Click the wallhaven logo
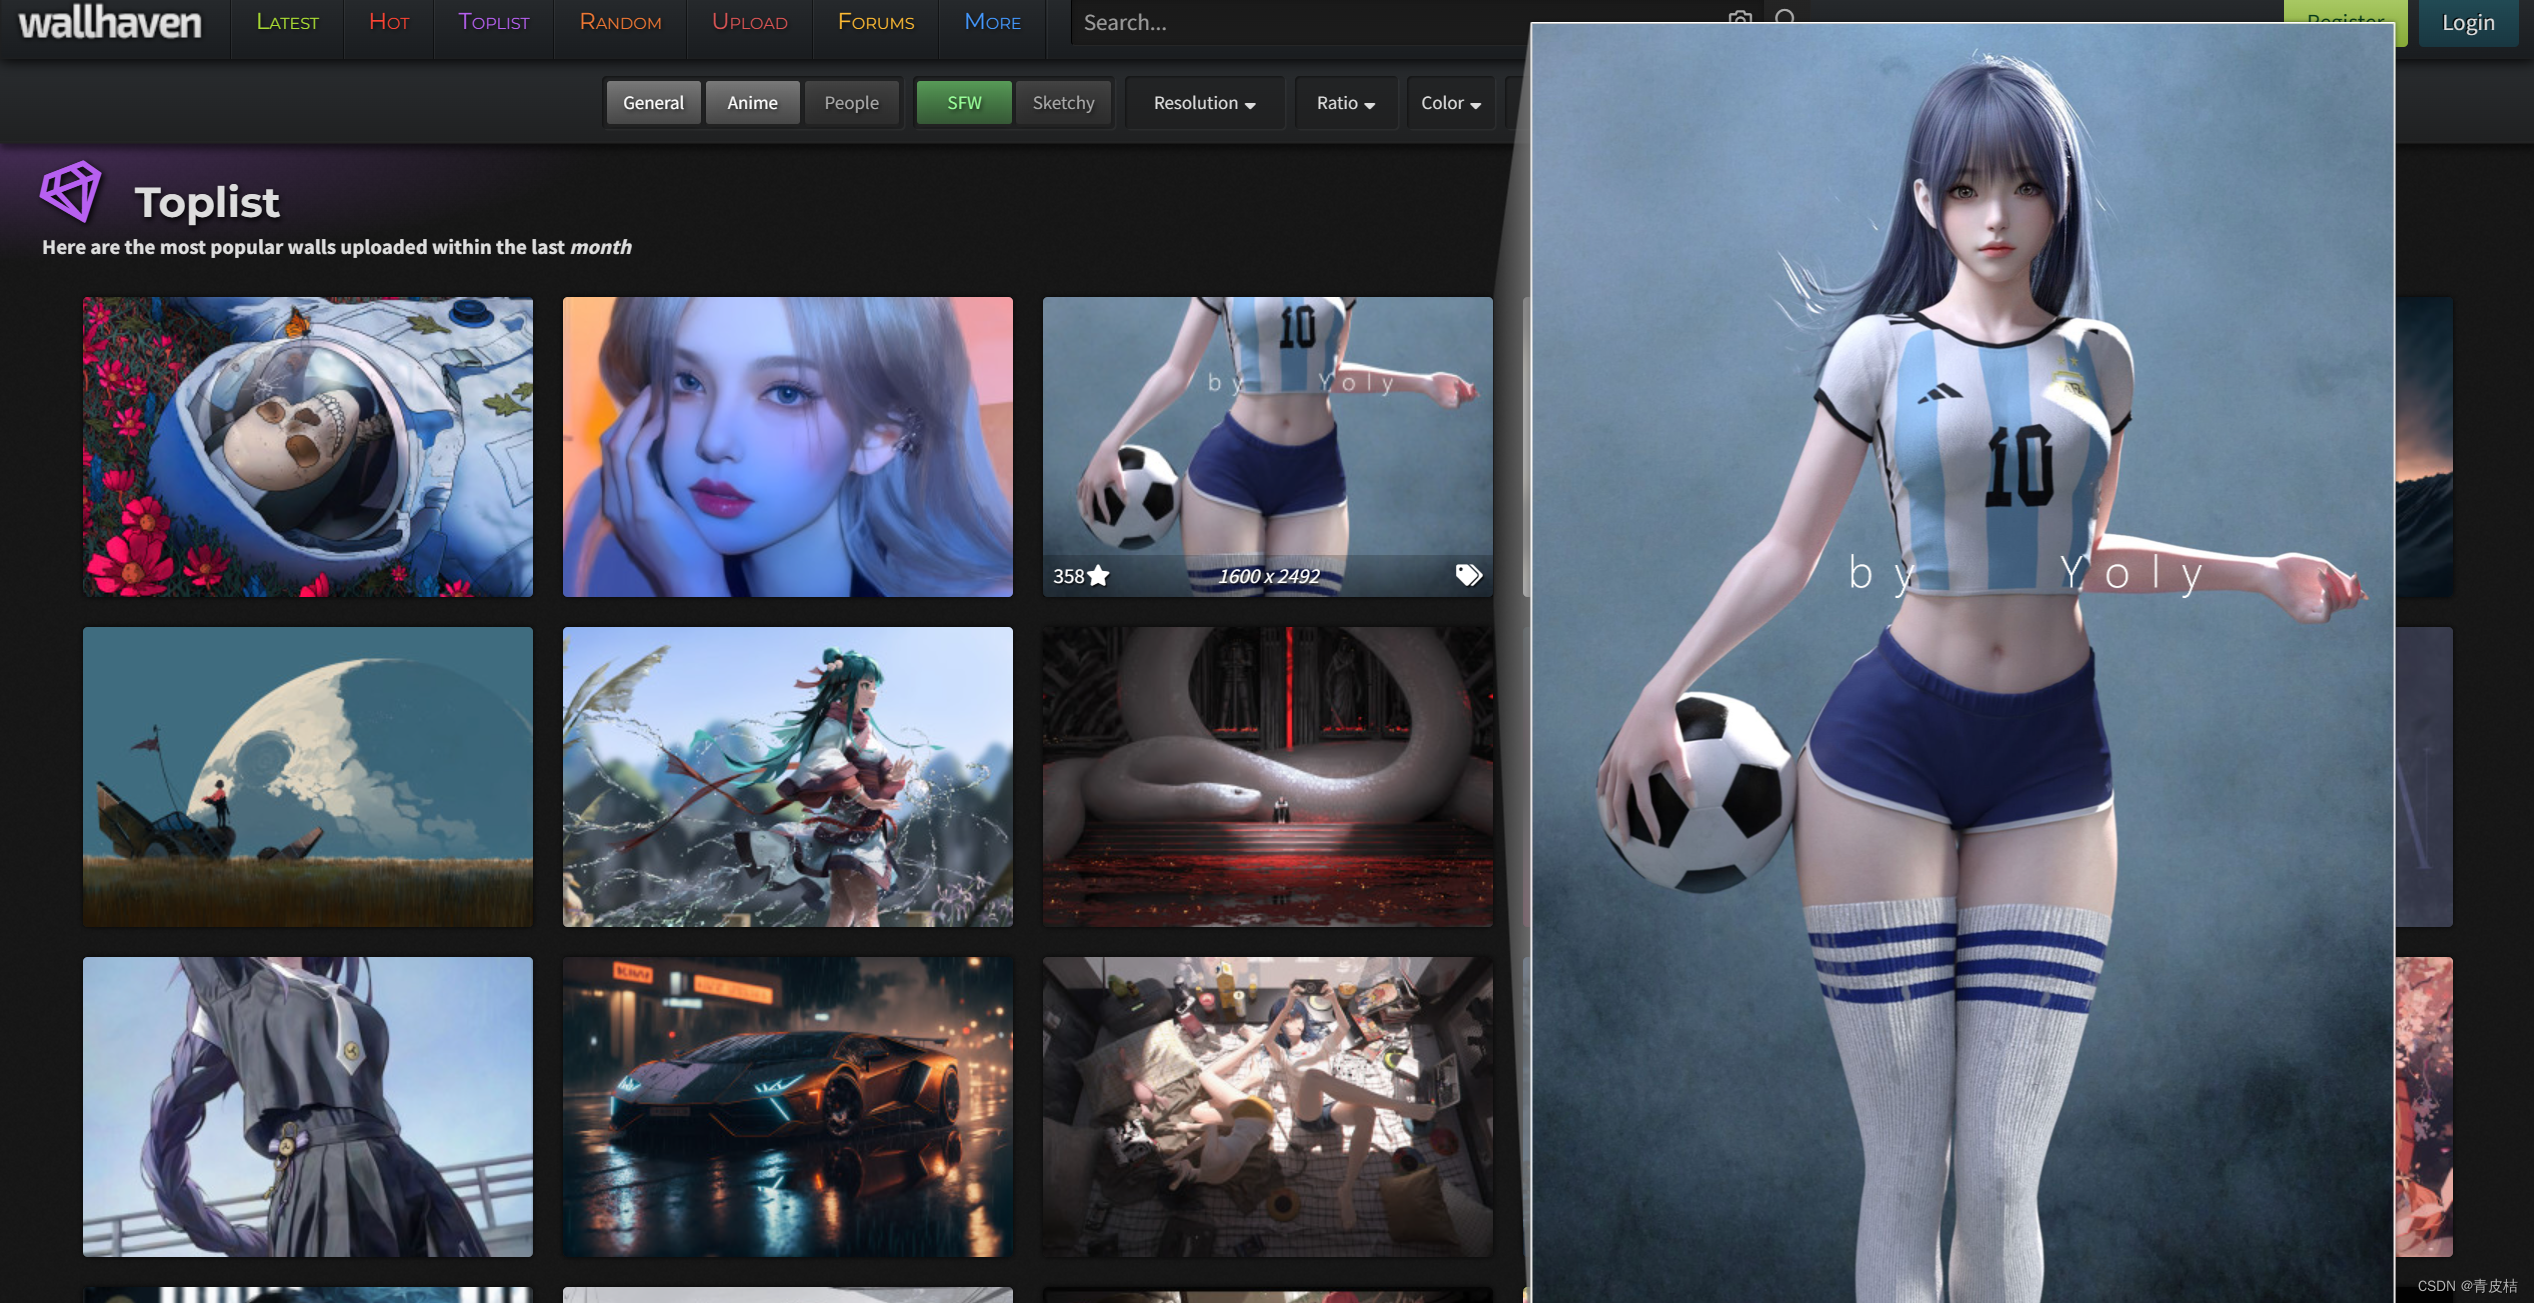 tap(110, 22)
